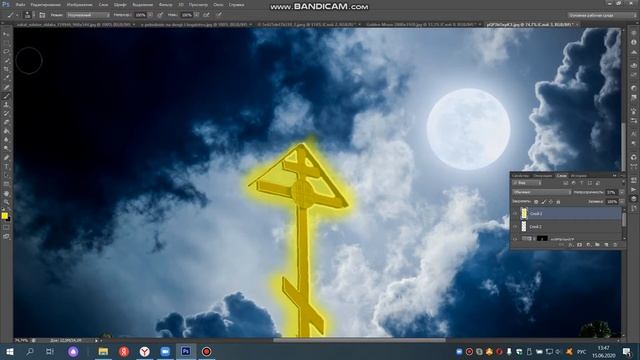Select the Blur tool
The height and width of the screenshot is (360, 640).
6,140
